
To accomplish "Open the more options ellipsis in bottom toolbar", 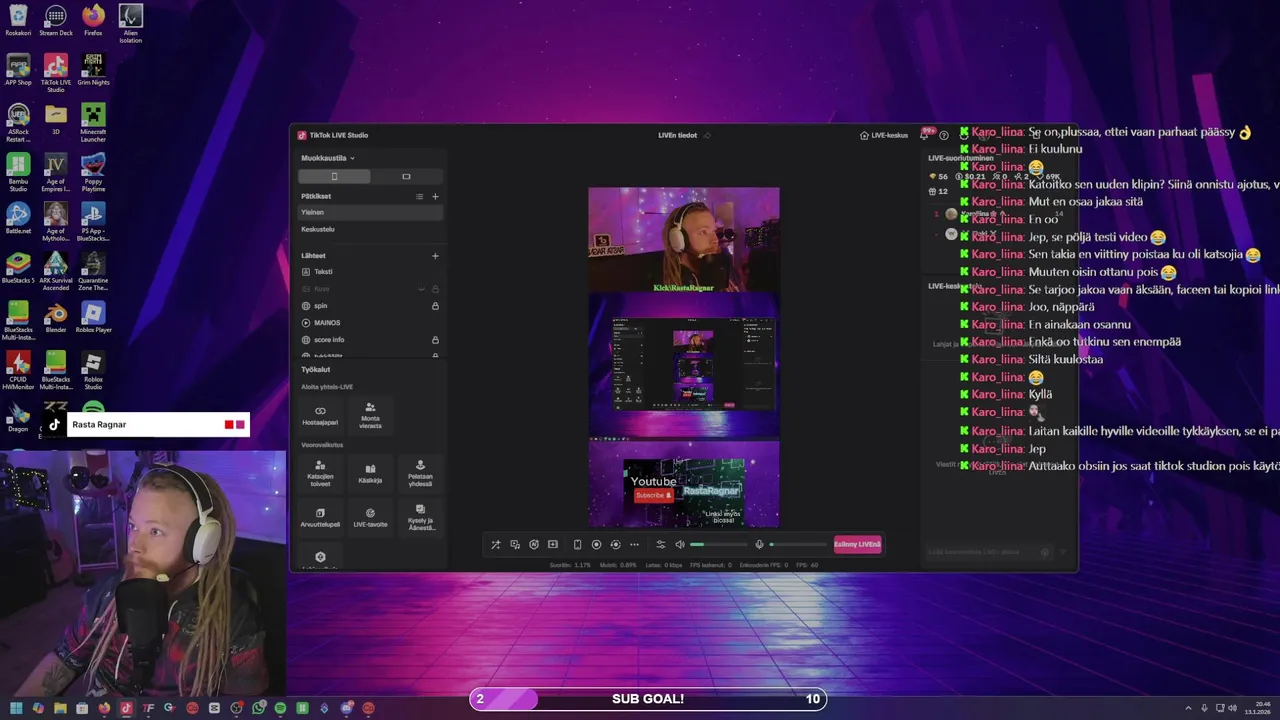I will tap(634, 545).
